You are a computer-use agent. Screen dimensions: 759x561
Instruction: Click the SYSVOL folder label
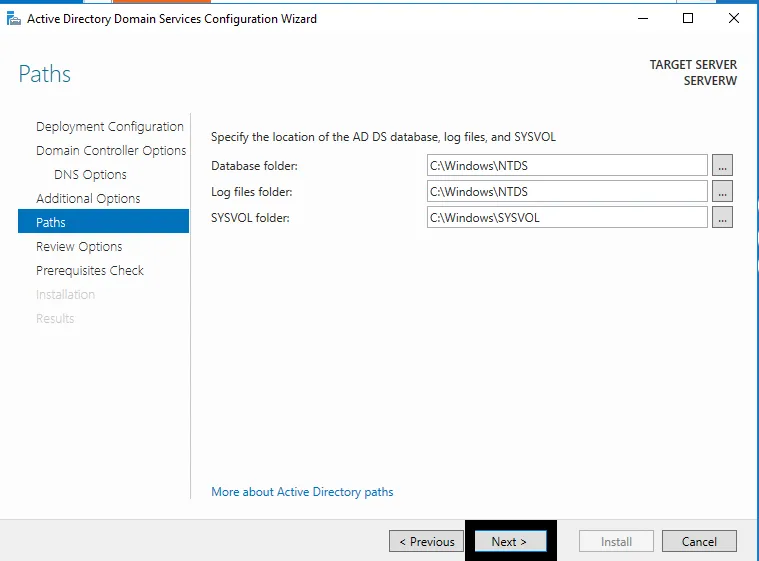click(x=250, y=218)
